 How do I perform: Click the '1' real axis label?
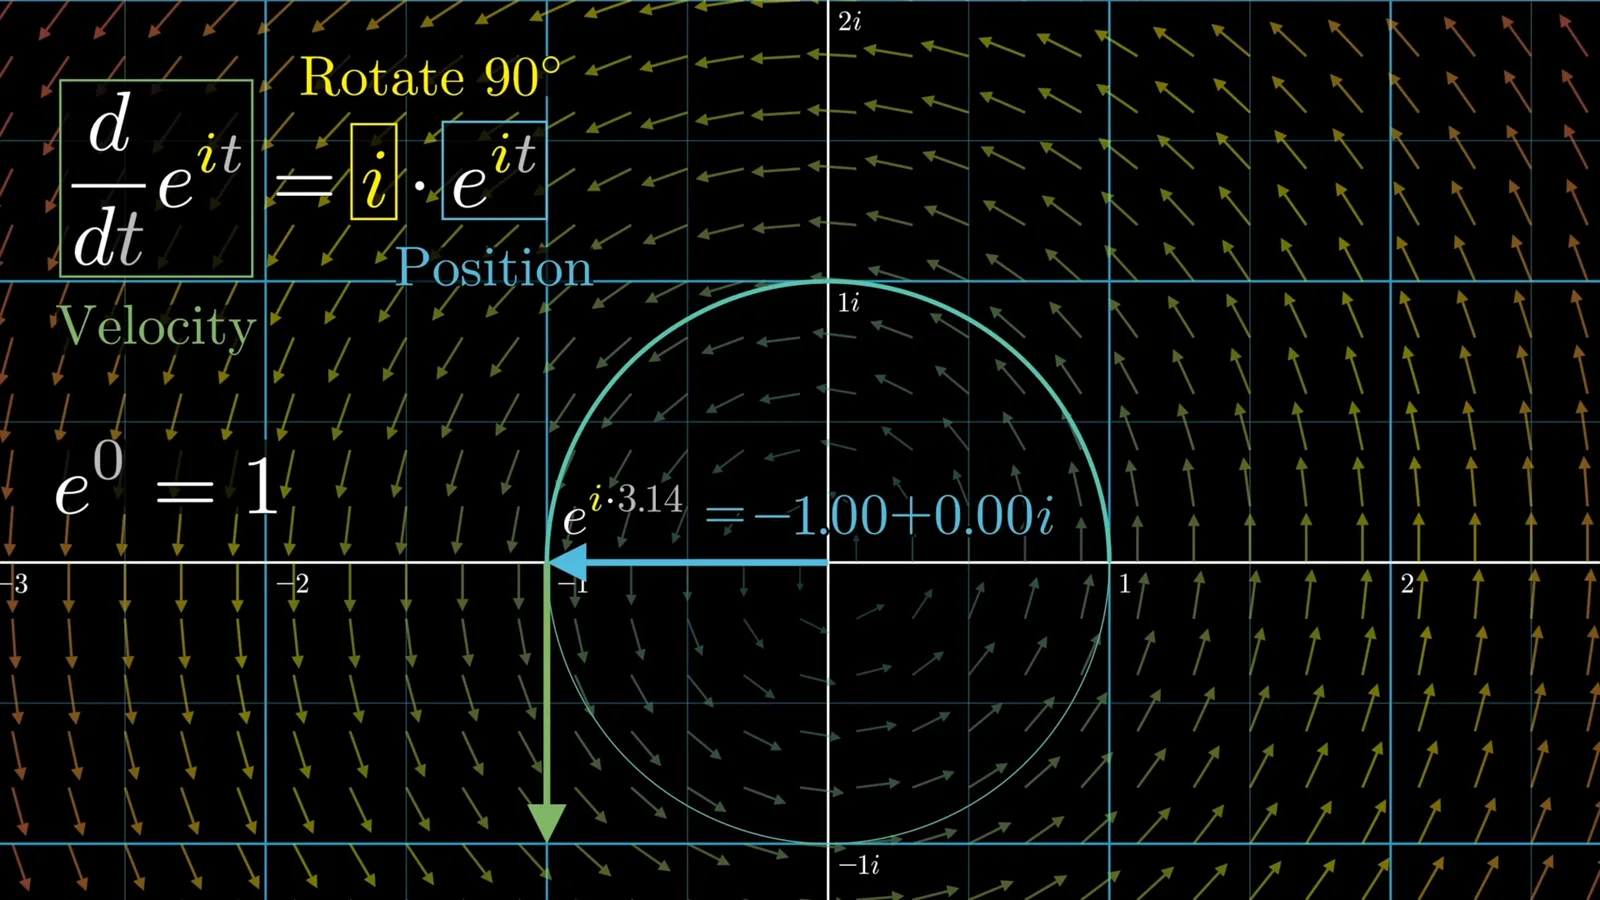pos(1125,583)
